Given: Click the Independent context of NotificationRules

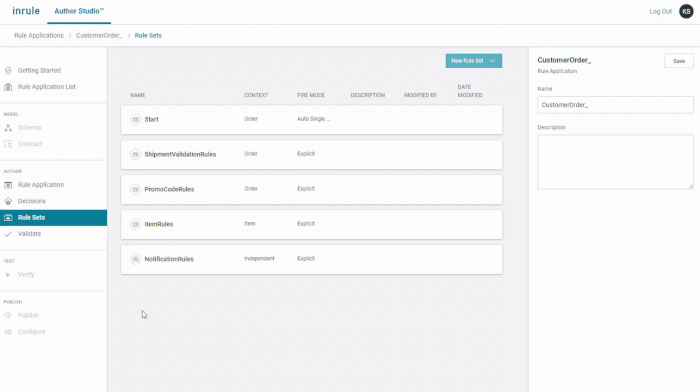Looking at the screenshot, I should (x=259, y=259).
